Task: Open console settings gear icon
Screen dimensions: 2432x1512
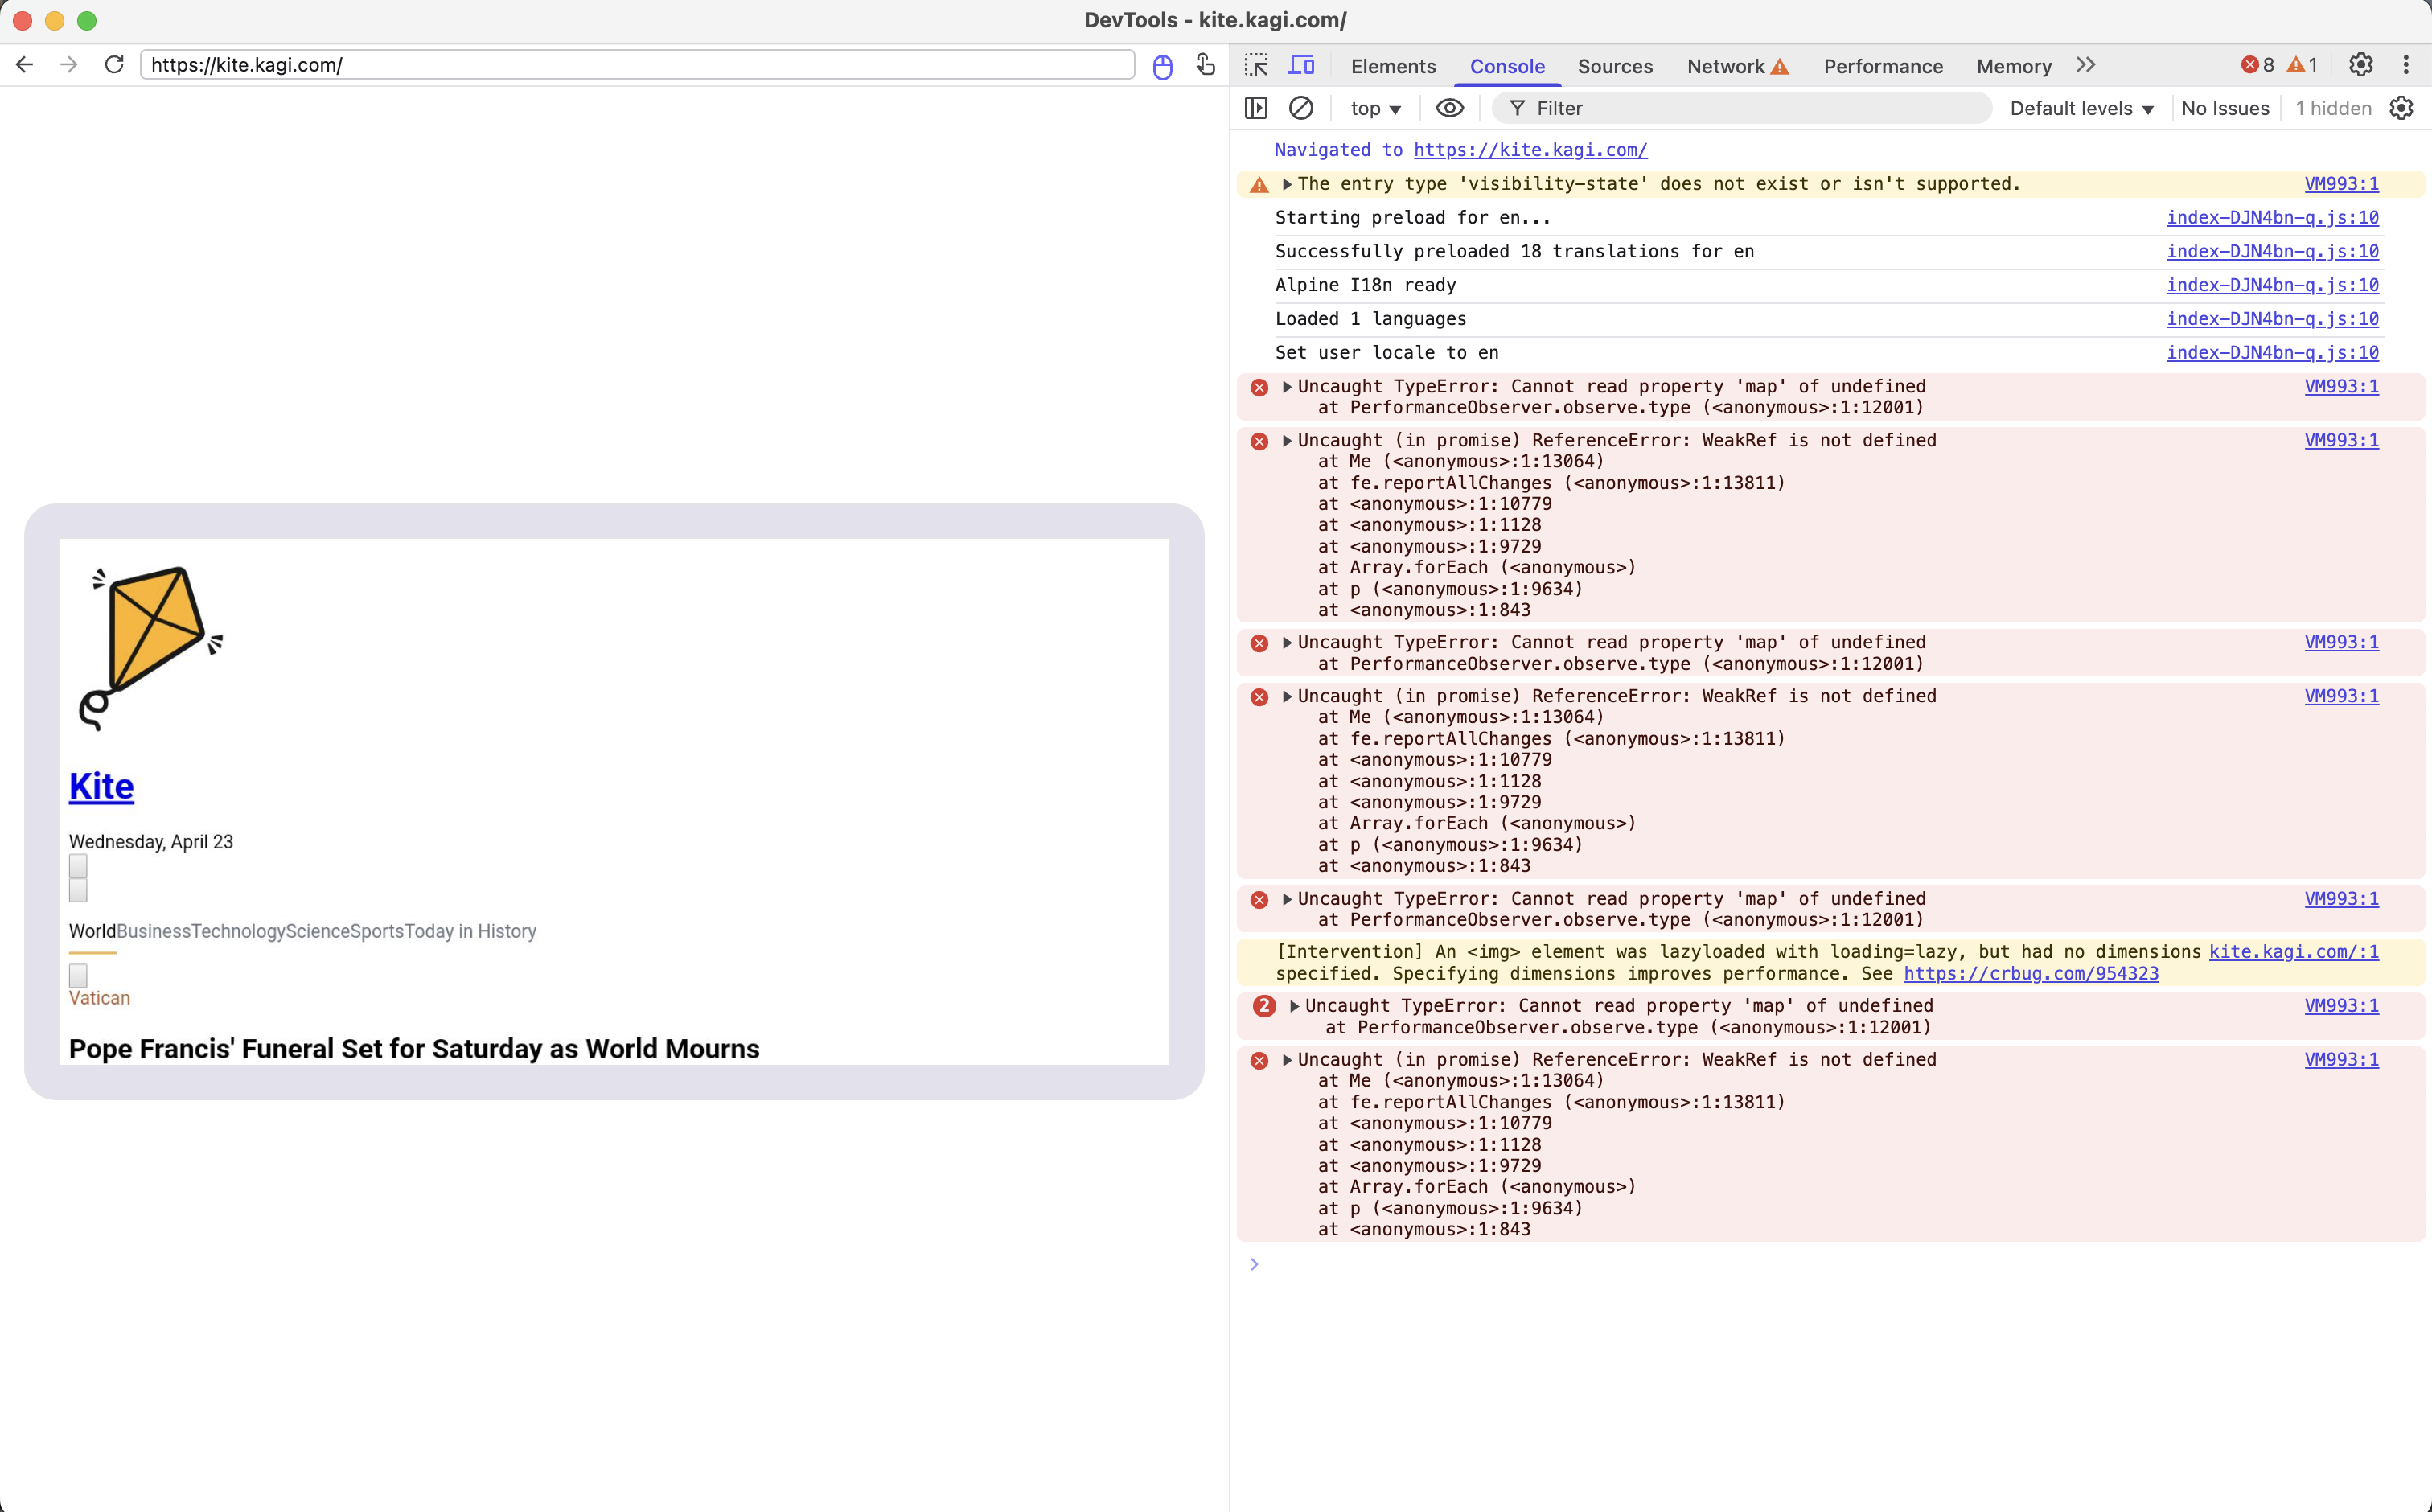Action: [x=2401, y=108]
